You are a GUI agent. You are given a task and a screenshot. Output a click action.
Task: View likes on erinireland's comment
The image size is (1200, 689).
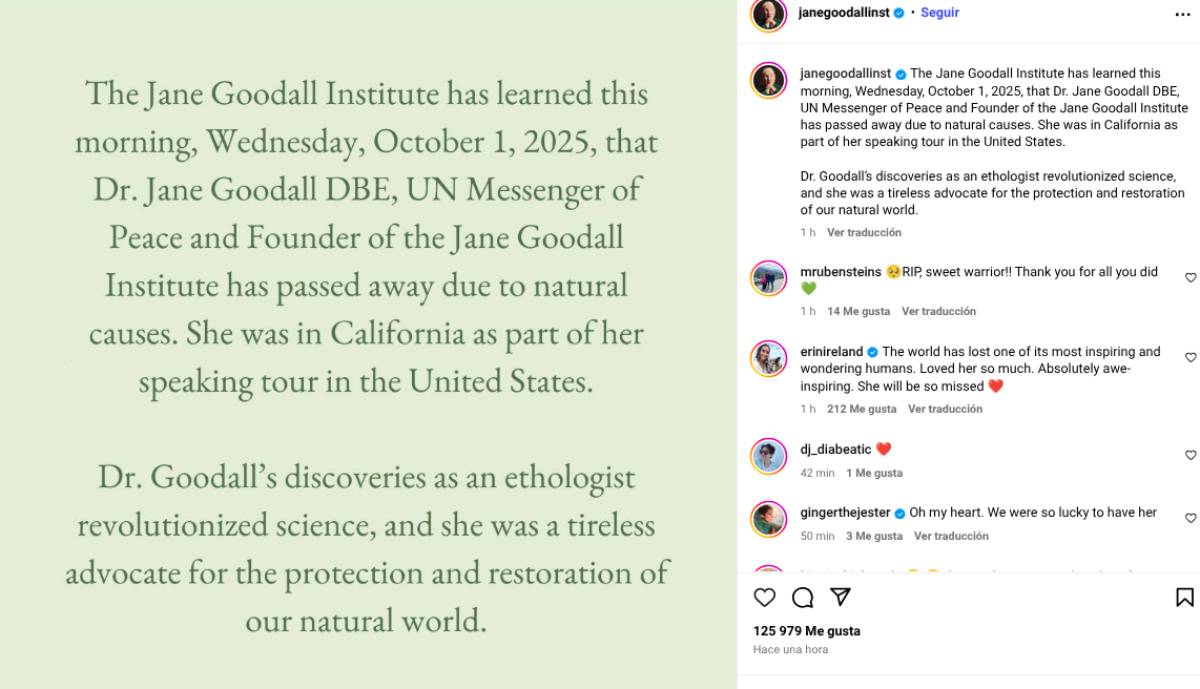click(862, 409)
